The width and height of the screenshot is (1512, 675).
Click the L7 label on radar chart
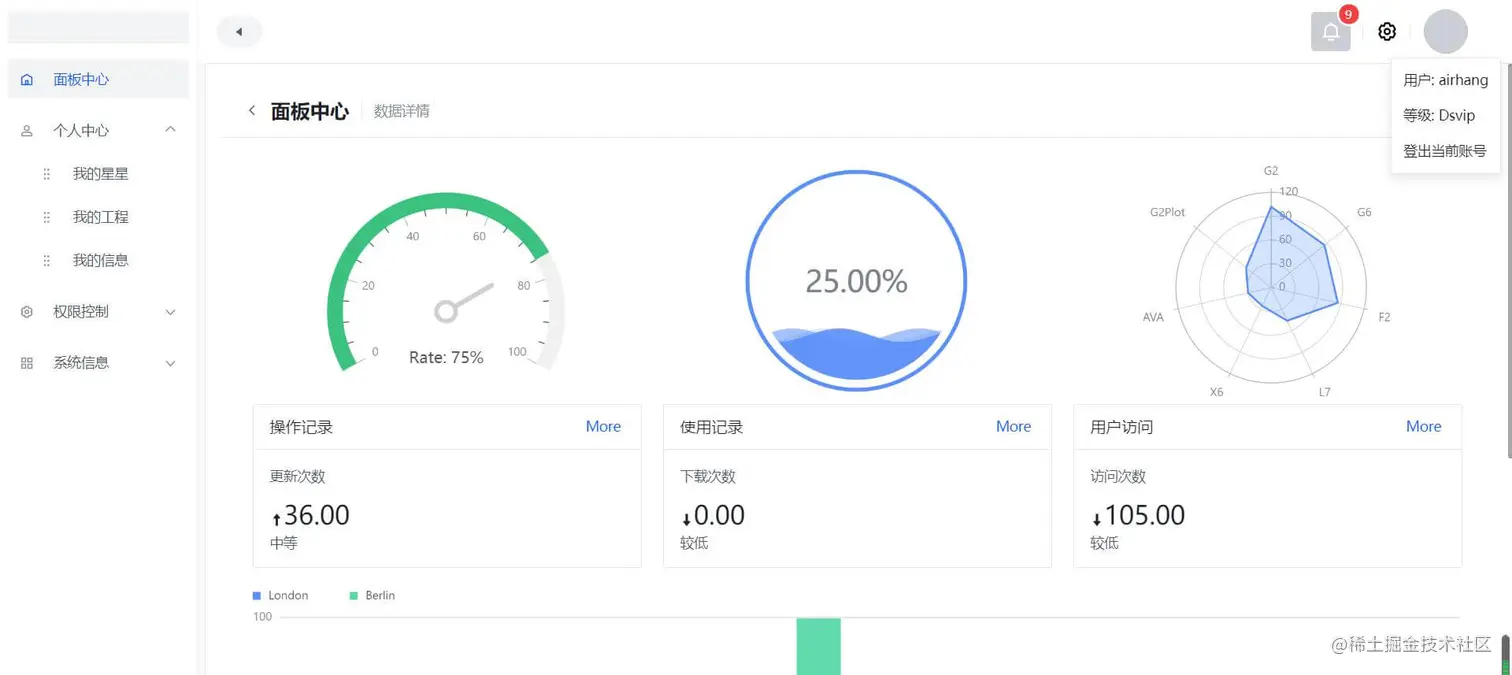tap(1324, 392)
